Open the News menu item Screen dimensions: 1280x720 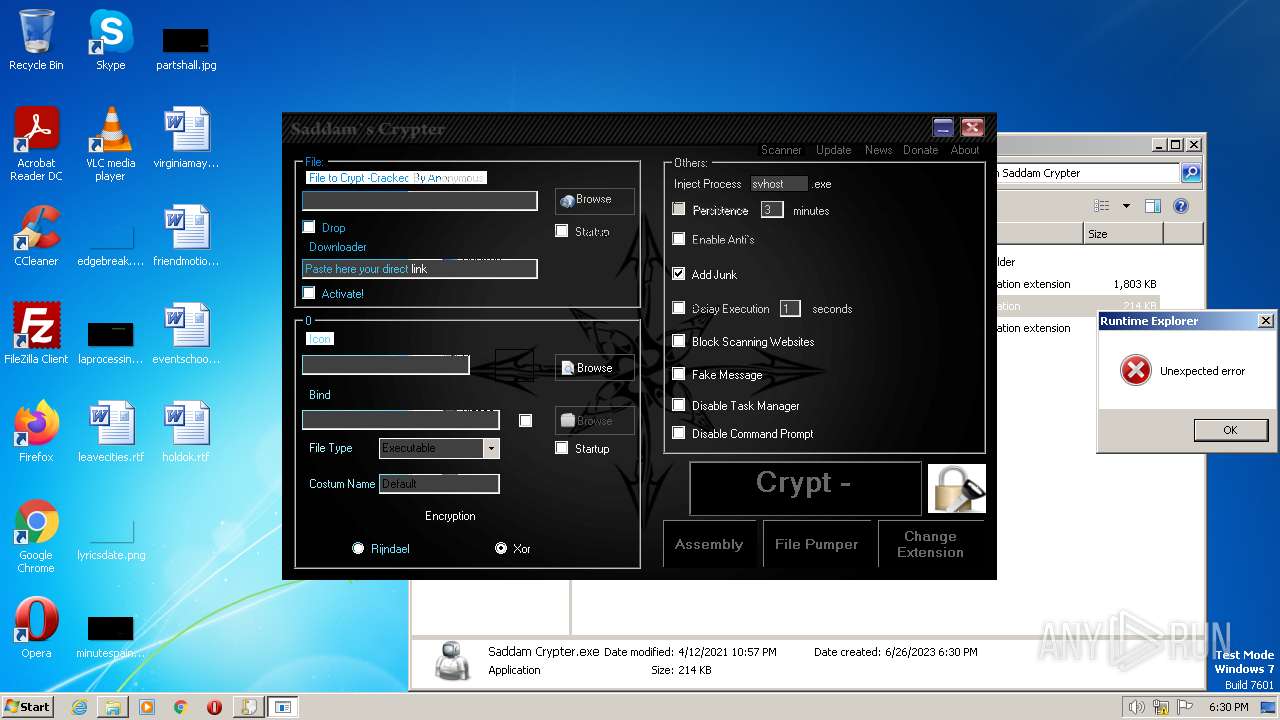coord(878,150)
